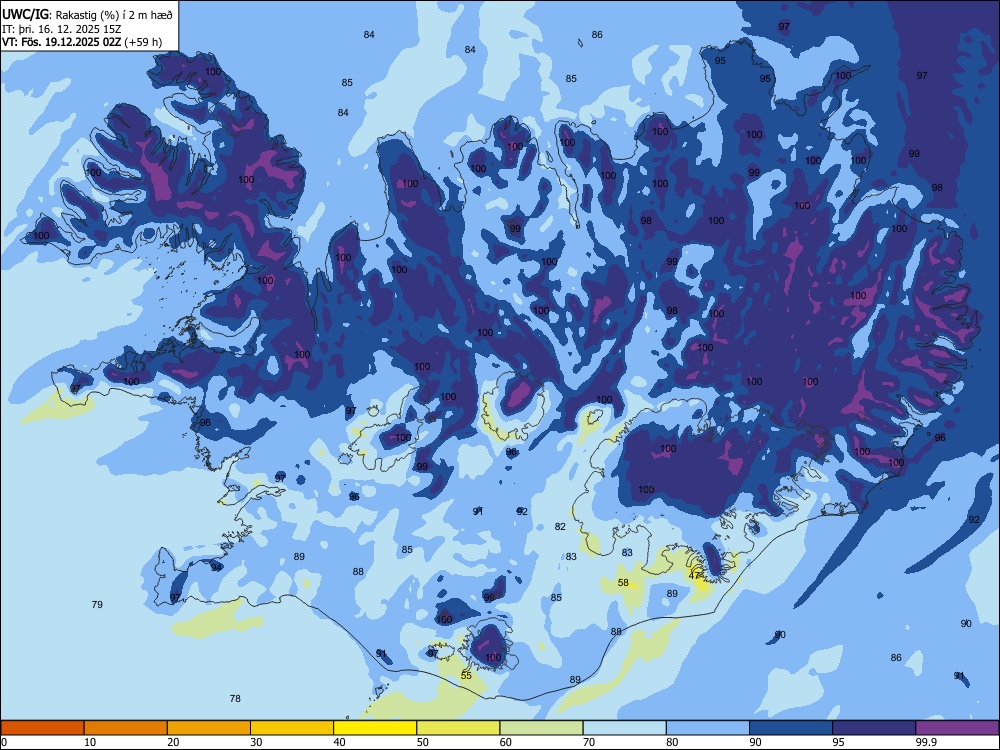Click the forecast offset '(+59 h)'
1000x750 pixels.
pos(143,42)
